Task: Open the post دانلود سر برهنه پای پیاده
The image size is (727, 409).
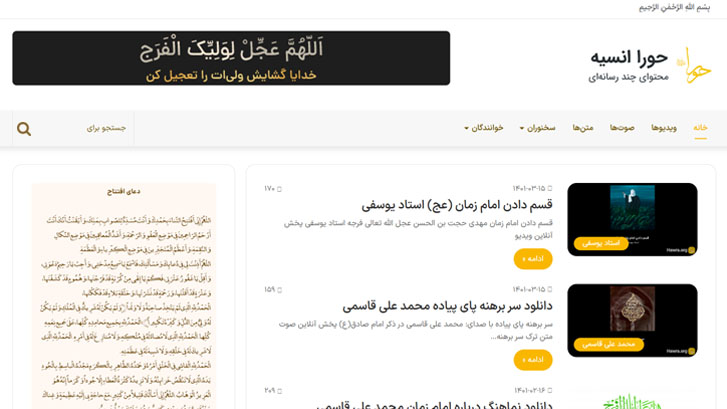Action: pyautogui.click(x=447, y=306)
